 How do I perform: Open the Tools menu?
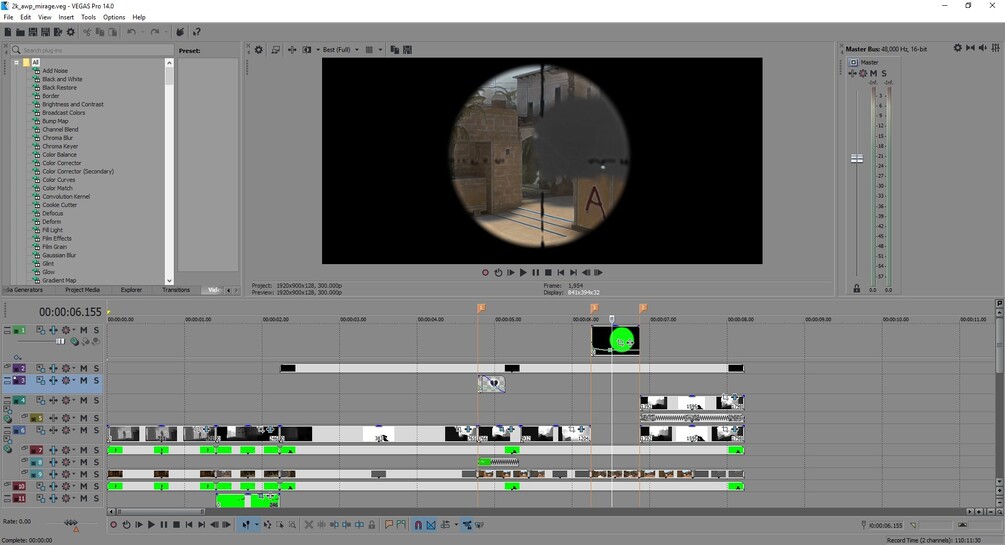pyautogui.click(x=88, y=17)
